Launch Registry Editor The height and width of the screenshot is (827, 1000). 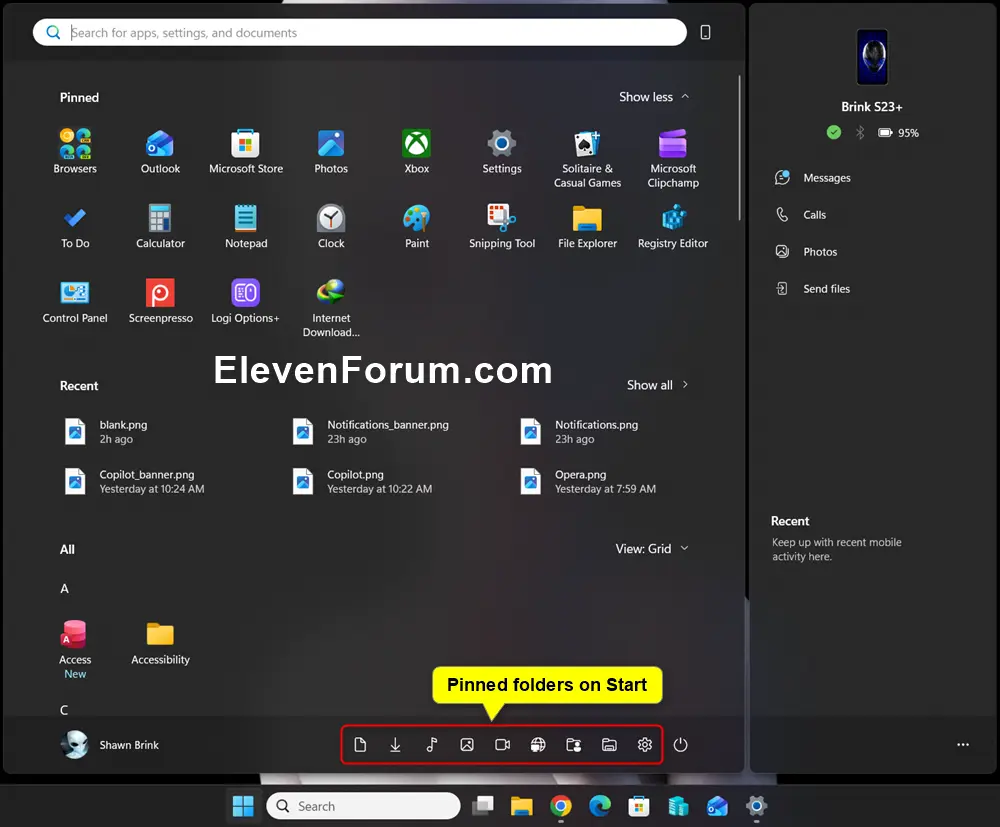coord(673,226)
